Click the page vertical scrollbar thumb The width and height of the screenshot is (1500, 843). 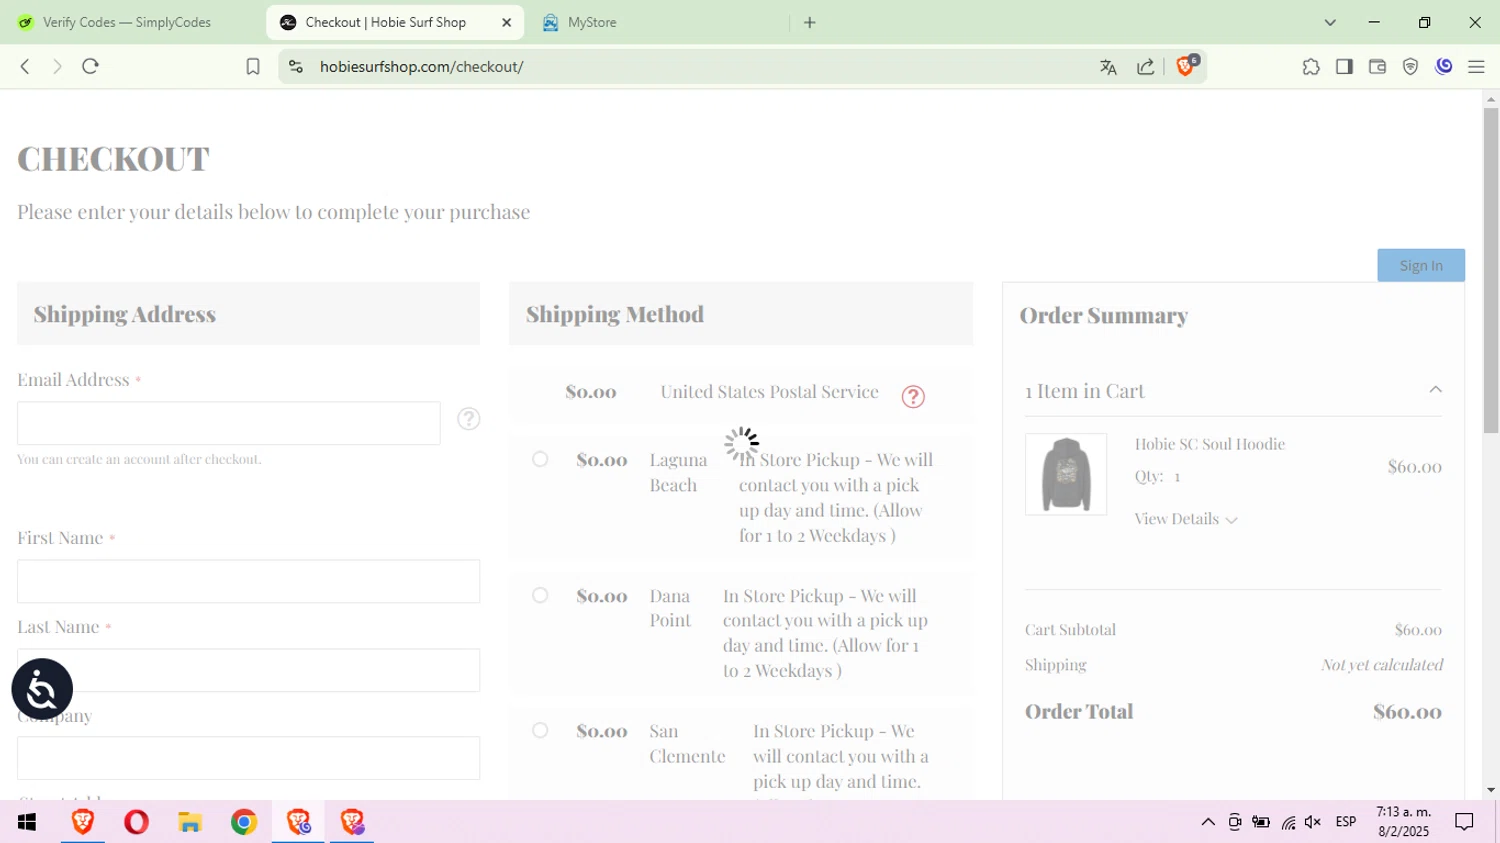[1491, 270]
